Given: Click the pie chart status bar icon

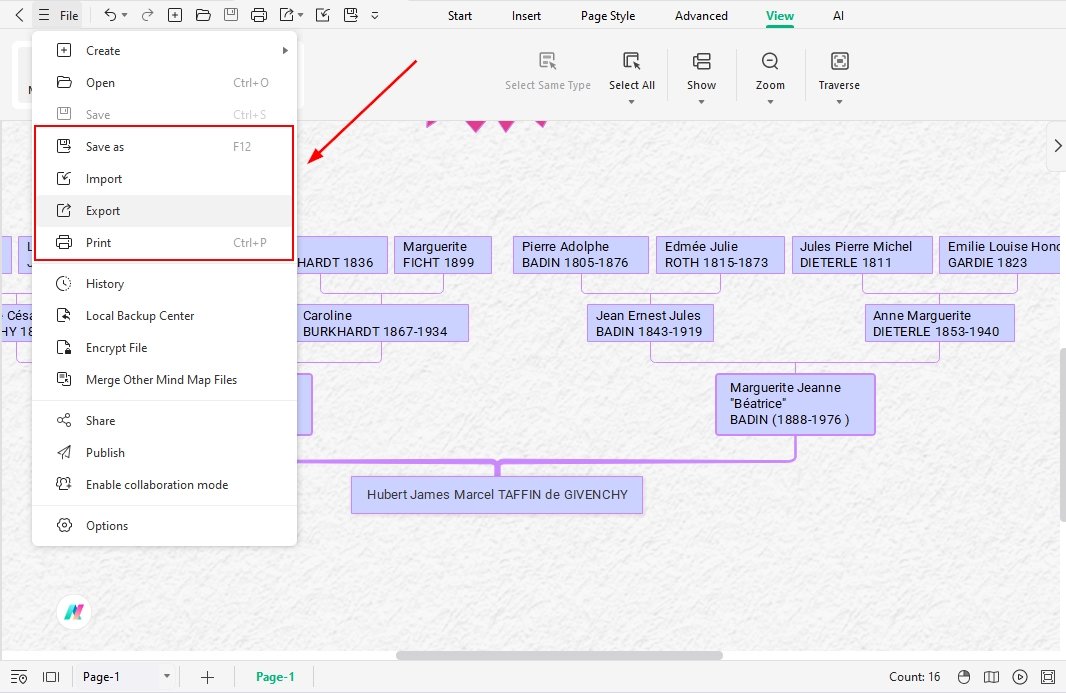Looking at the screenshot, I should click(963, 677).
